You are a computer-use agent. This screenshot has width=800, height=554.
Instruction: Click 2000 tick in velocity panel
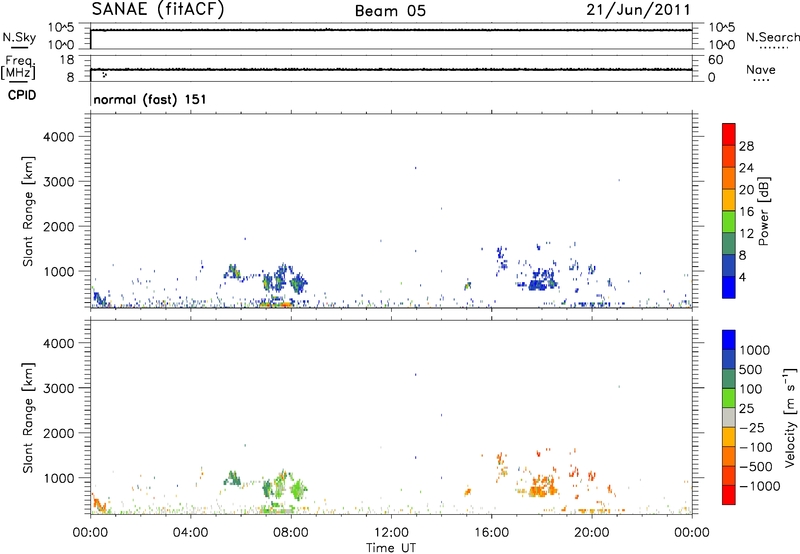point(59,433)
